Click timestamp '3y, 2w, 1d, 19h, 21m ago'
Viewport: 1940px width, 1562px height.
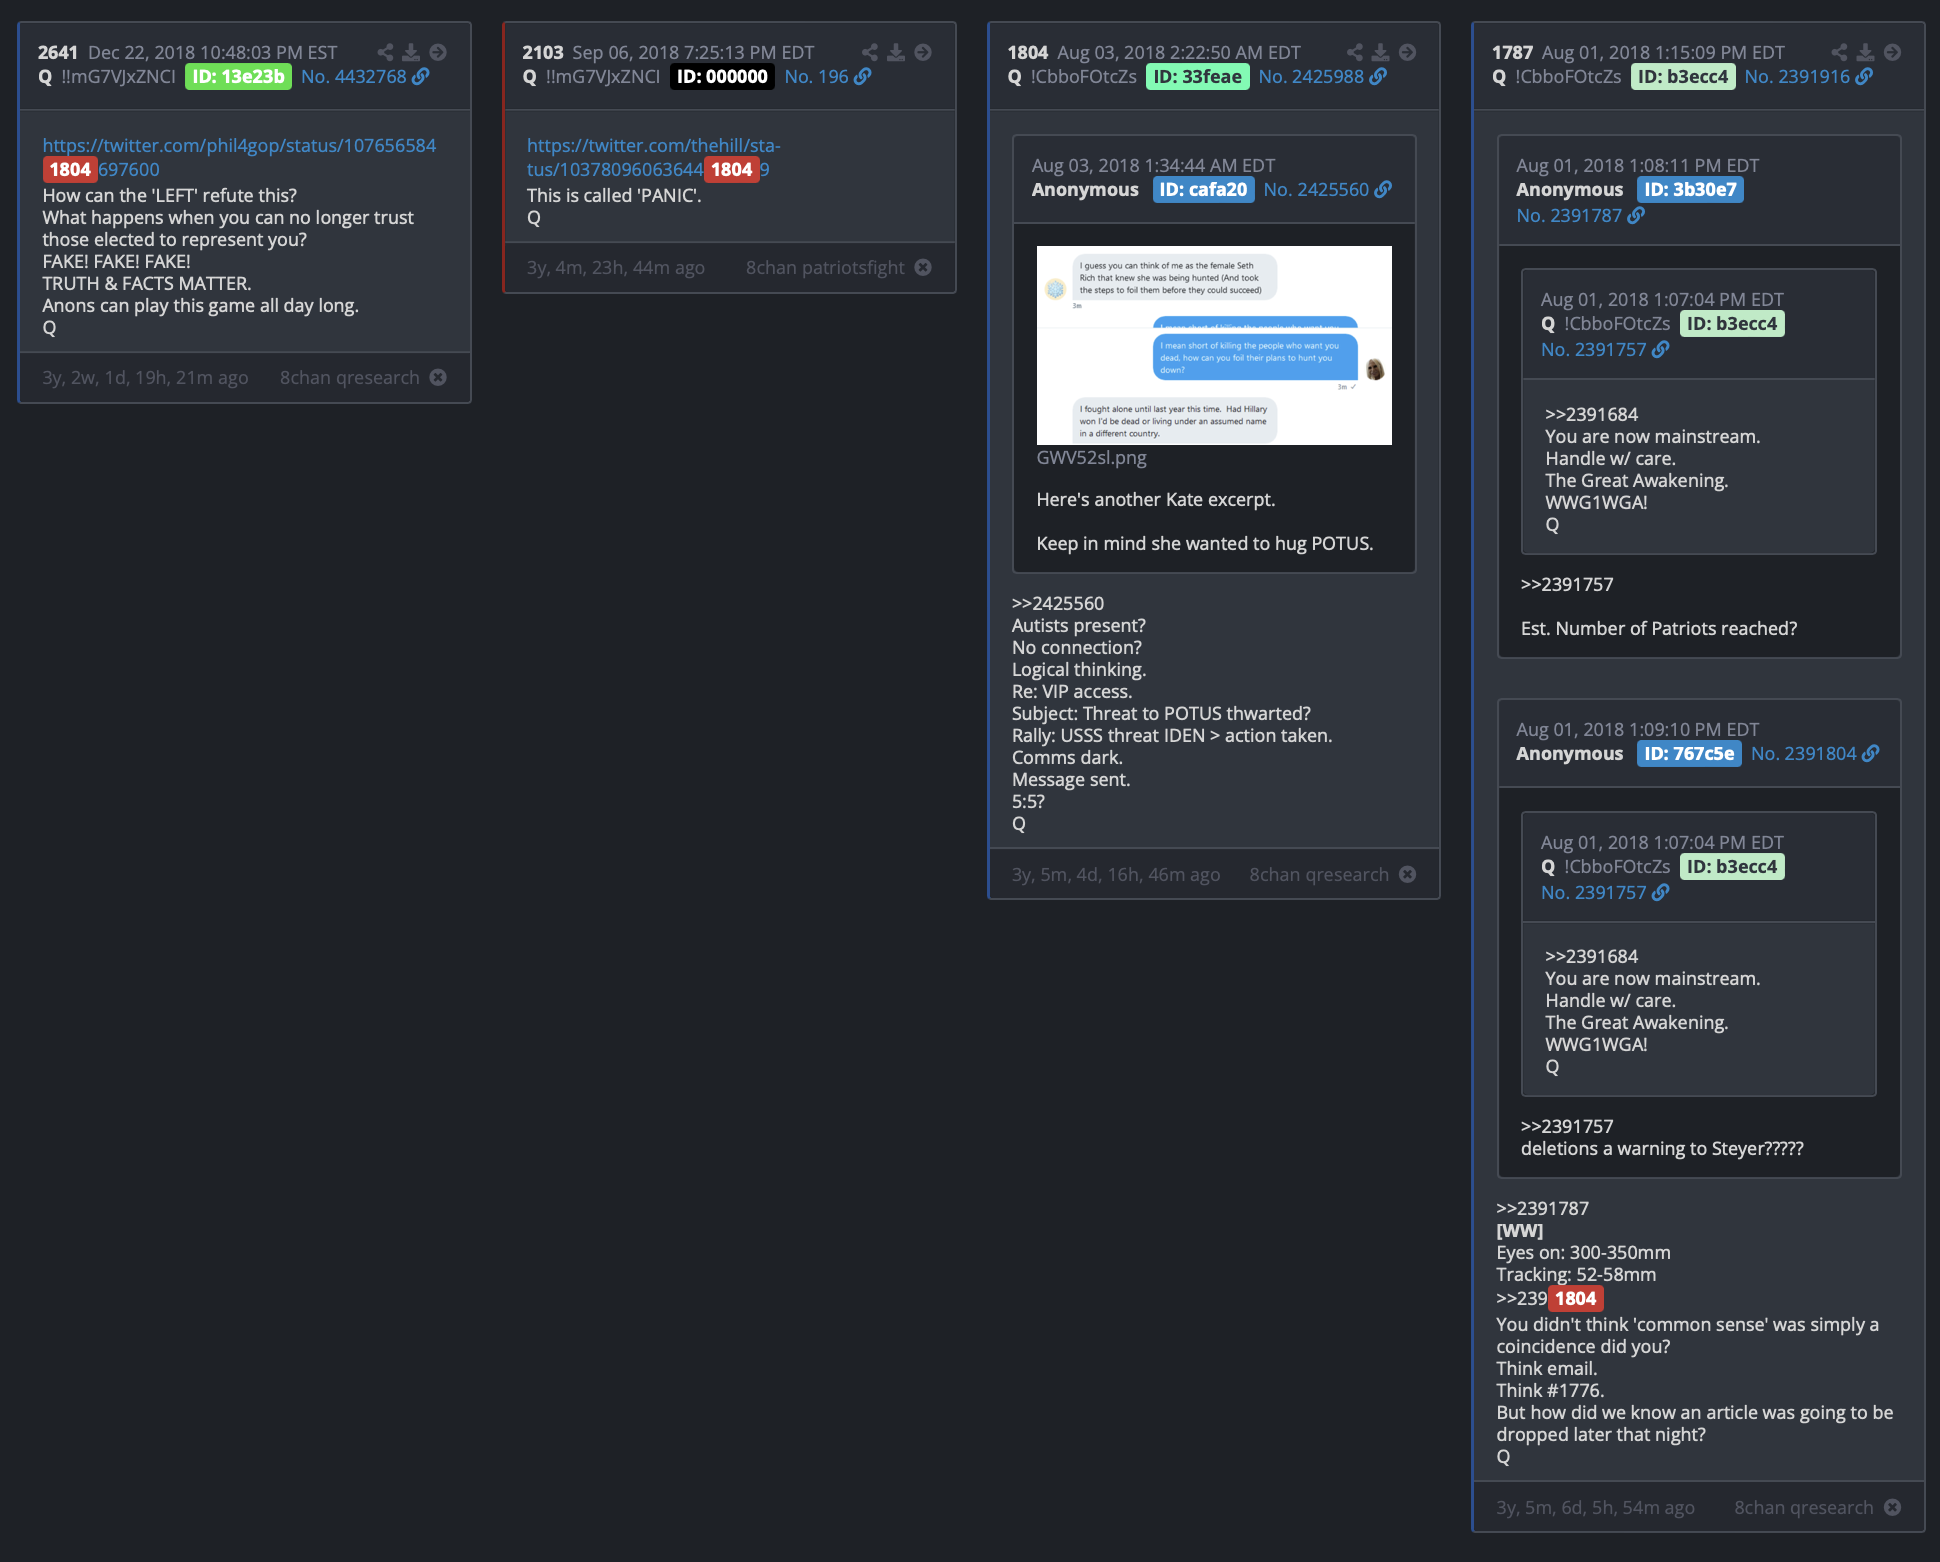point(145,377)
